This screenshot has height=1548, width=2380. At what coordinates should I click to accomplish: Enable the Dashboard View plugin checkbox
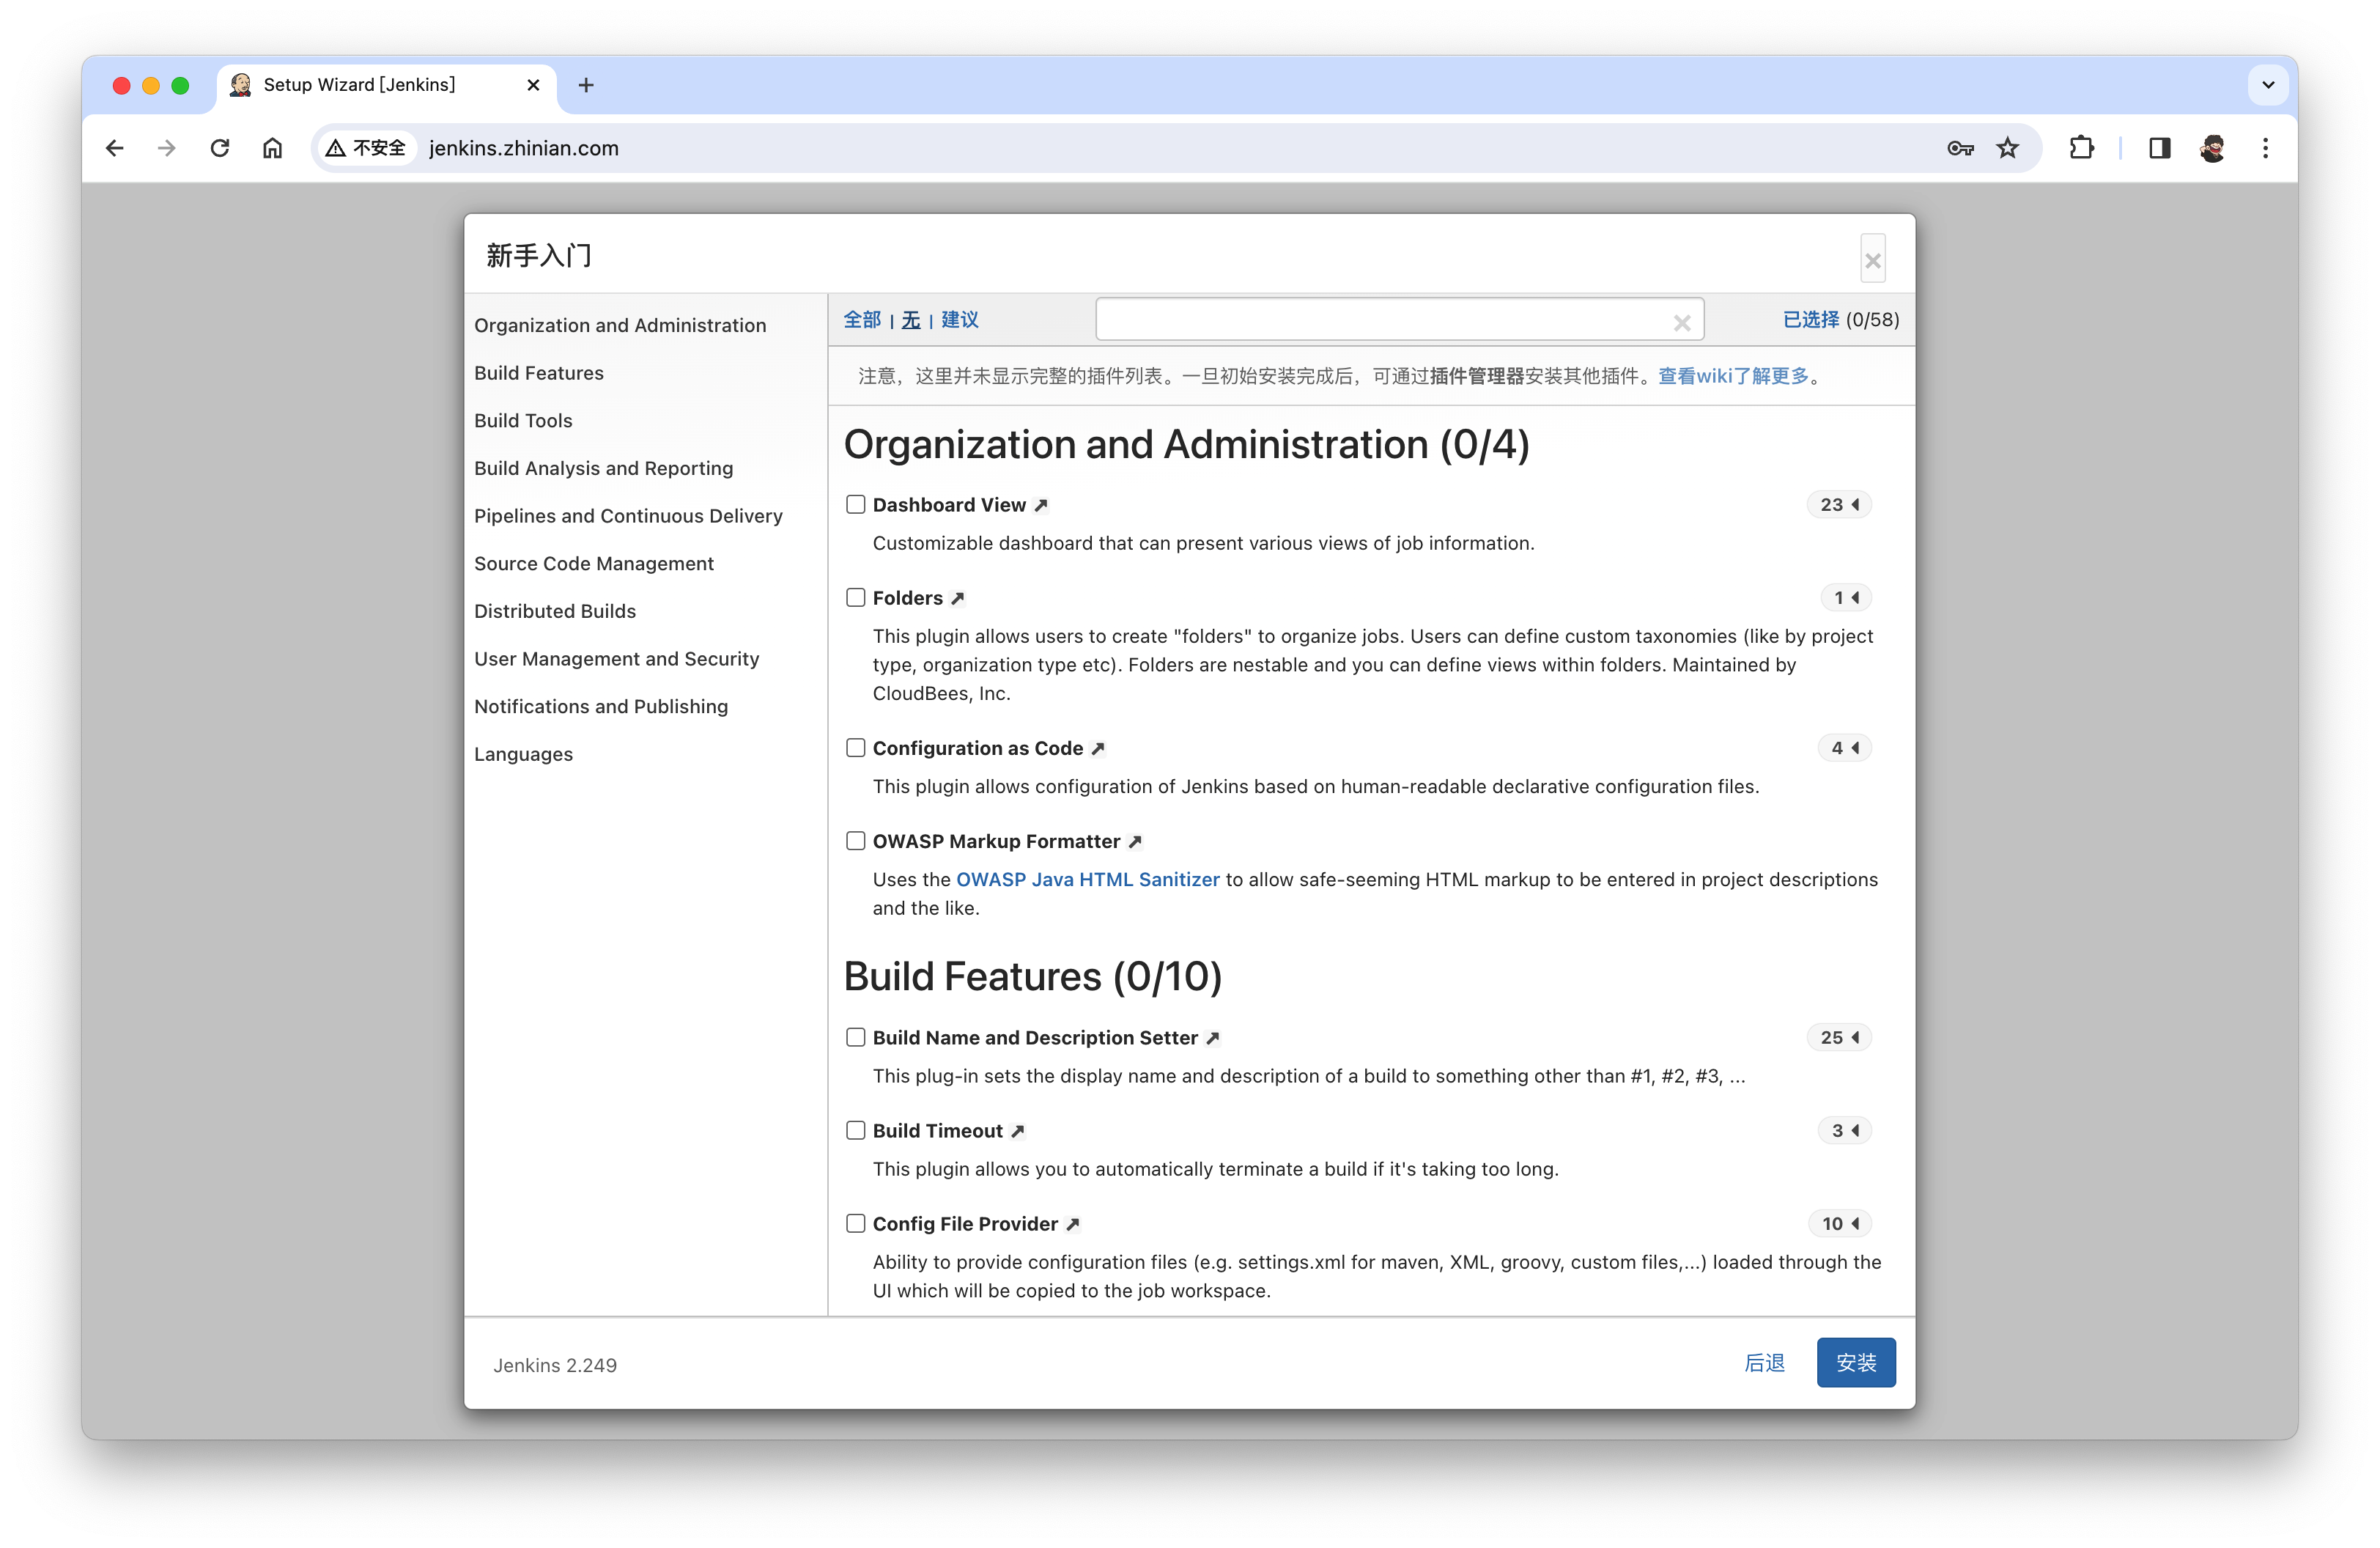[855, 504]
